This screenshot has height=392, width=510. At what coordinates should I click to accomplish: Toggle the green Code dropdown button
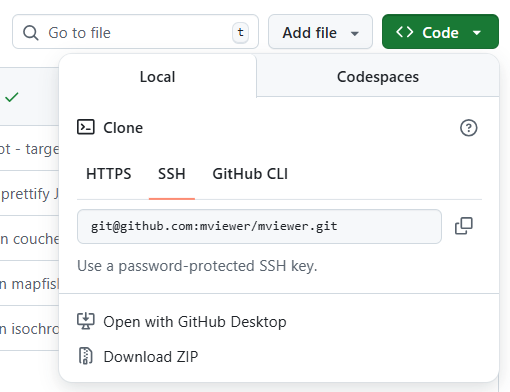pyautogui.click(x=440, y=32)
